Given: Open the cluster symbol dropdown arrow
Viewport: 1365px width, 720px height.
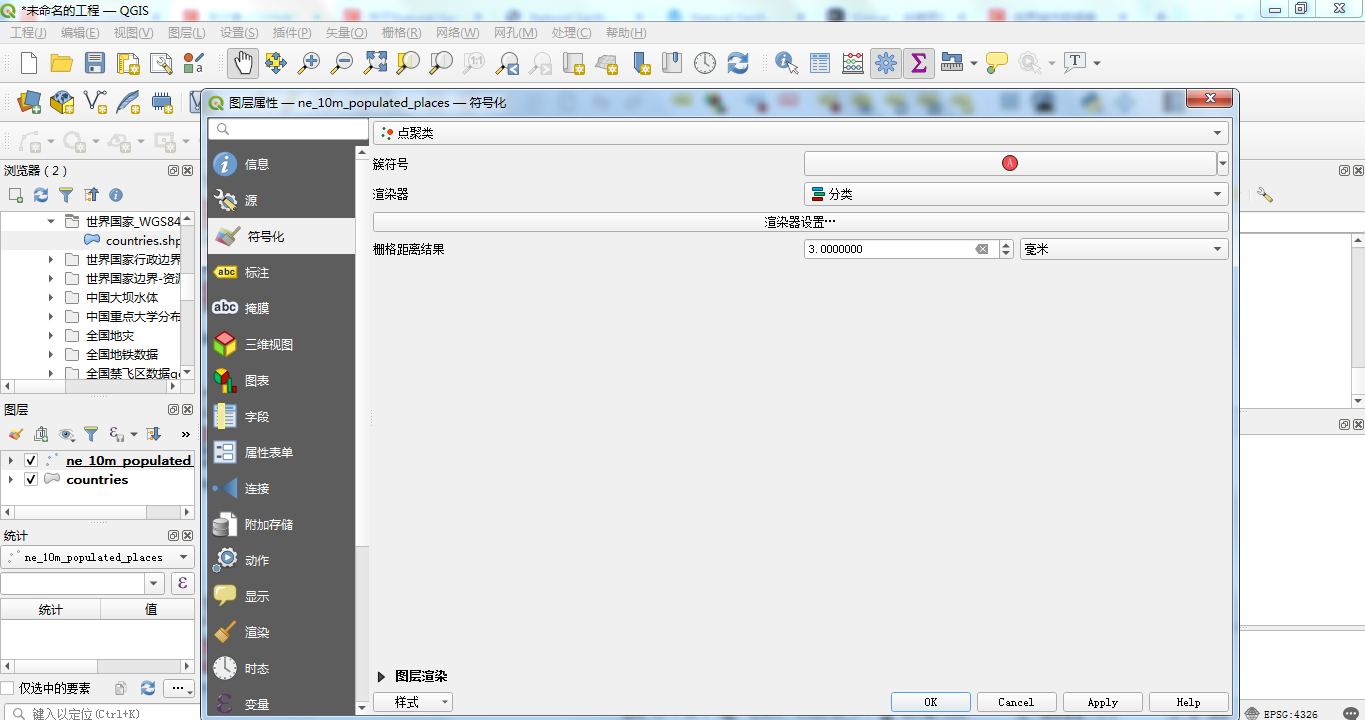Looking at the screenshot, I should [1223, 163].
